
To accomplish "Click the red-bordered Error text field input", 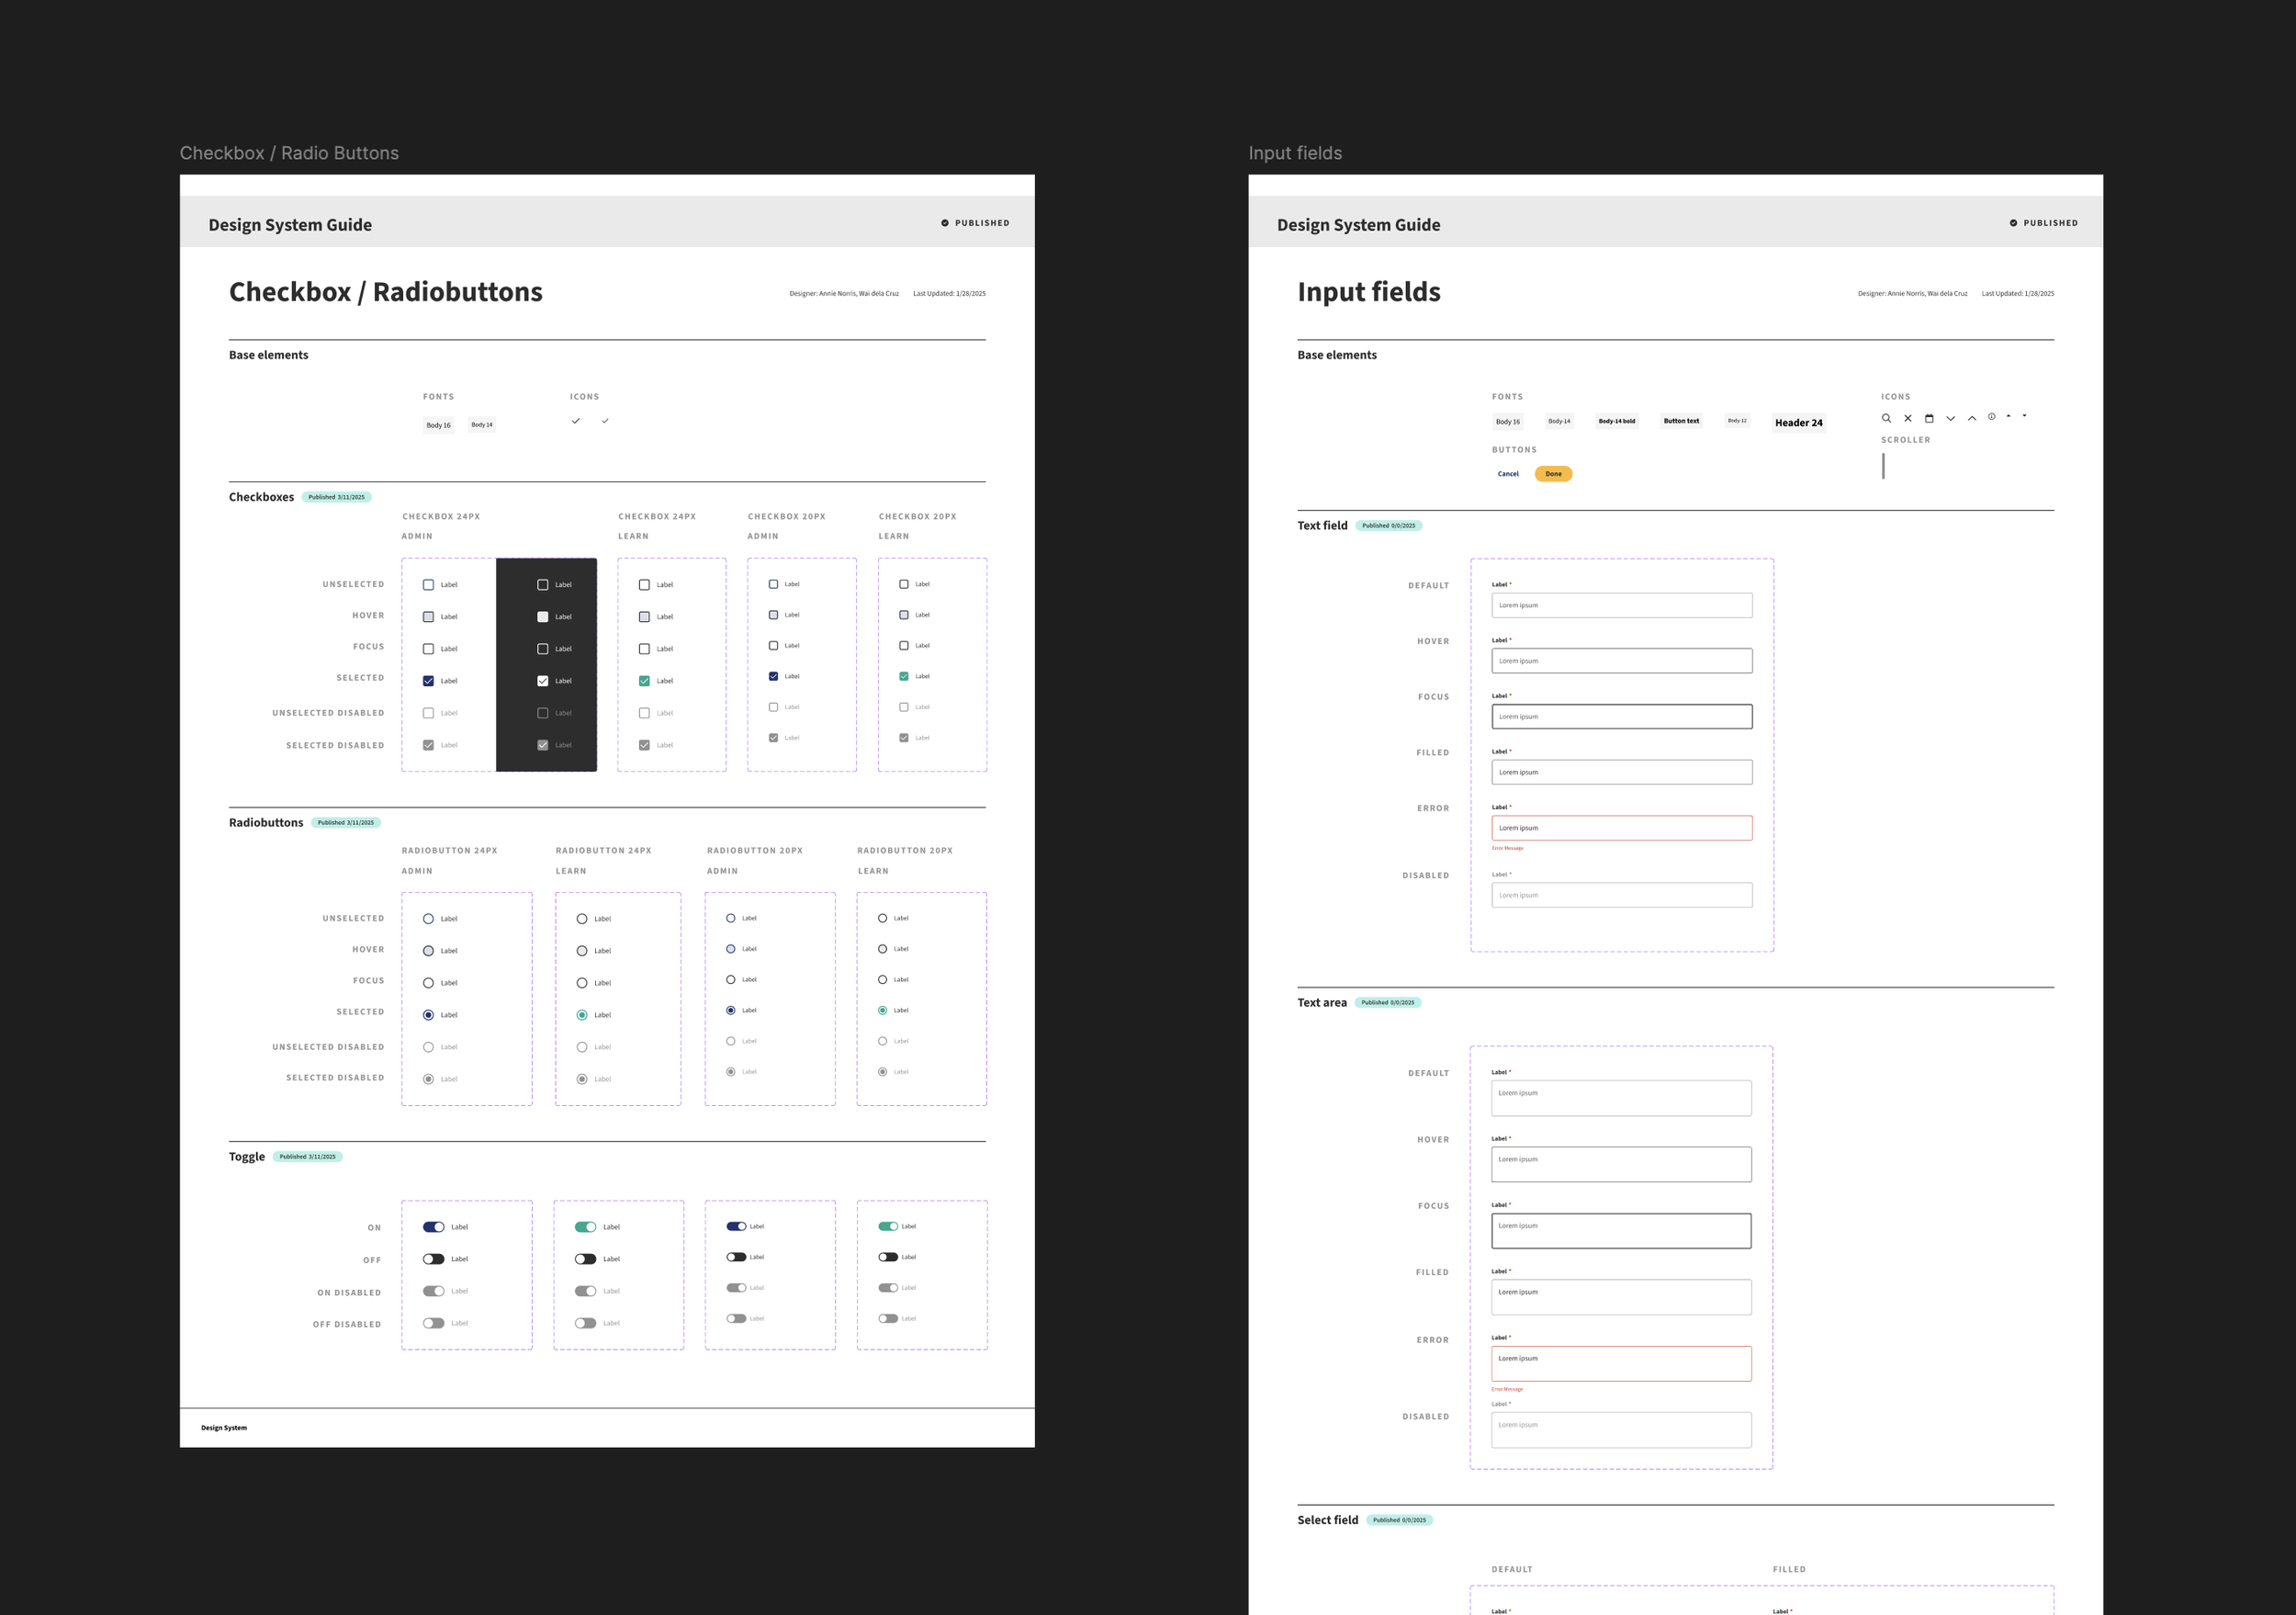I will click(1621, 828).
